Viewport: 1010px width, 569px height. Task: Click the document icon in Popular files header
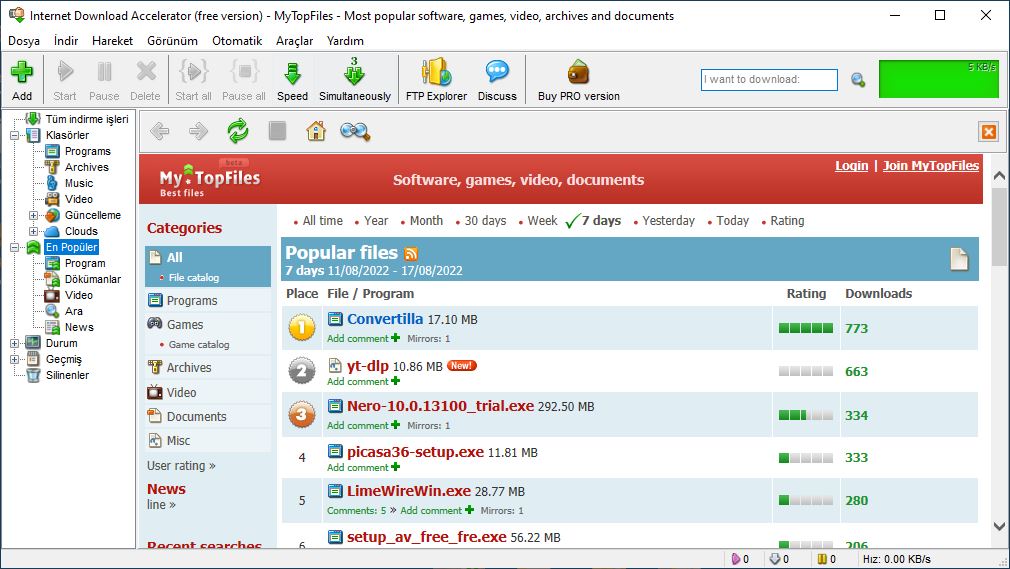click(x=959, y=259)
